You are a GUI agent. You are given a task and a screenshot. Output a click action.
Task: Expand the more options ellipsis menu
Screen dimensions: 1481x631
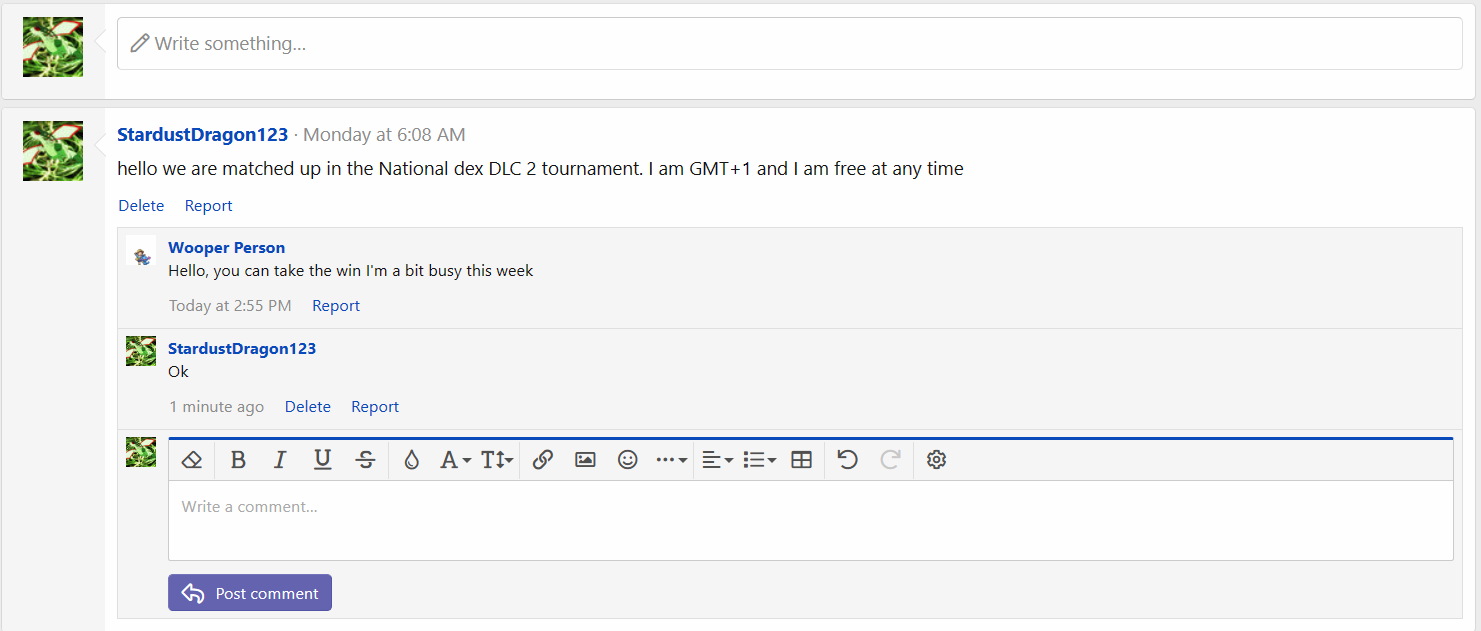671,460
